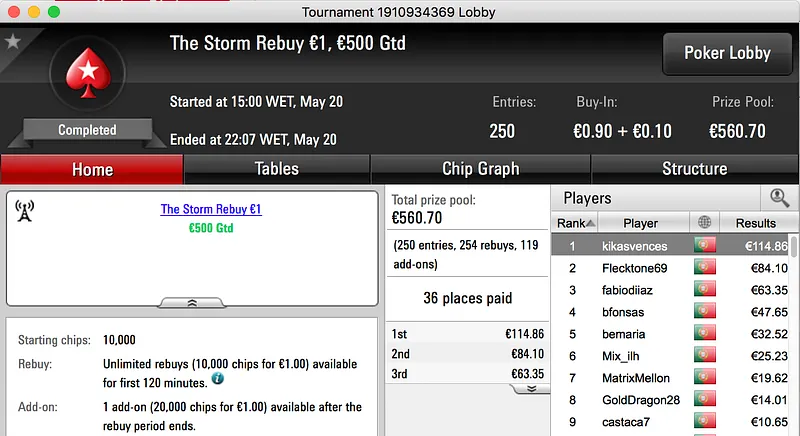Click the Poker Lobby button
The height and width of the screenshot is (436, 800).
pos(726,53)
